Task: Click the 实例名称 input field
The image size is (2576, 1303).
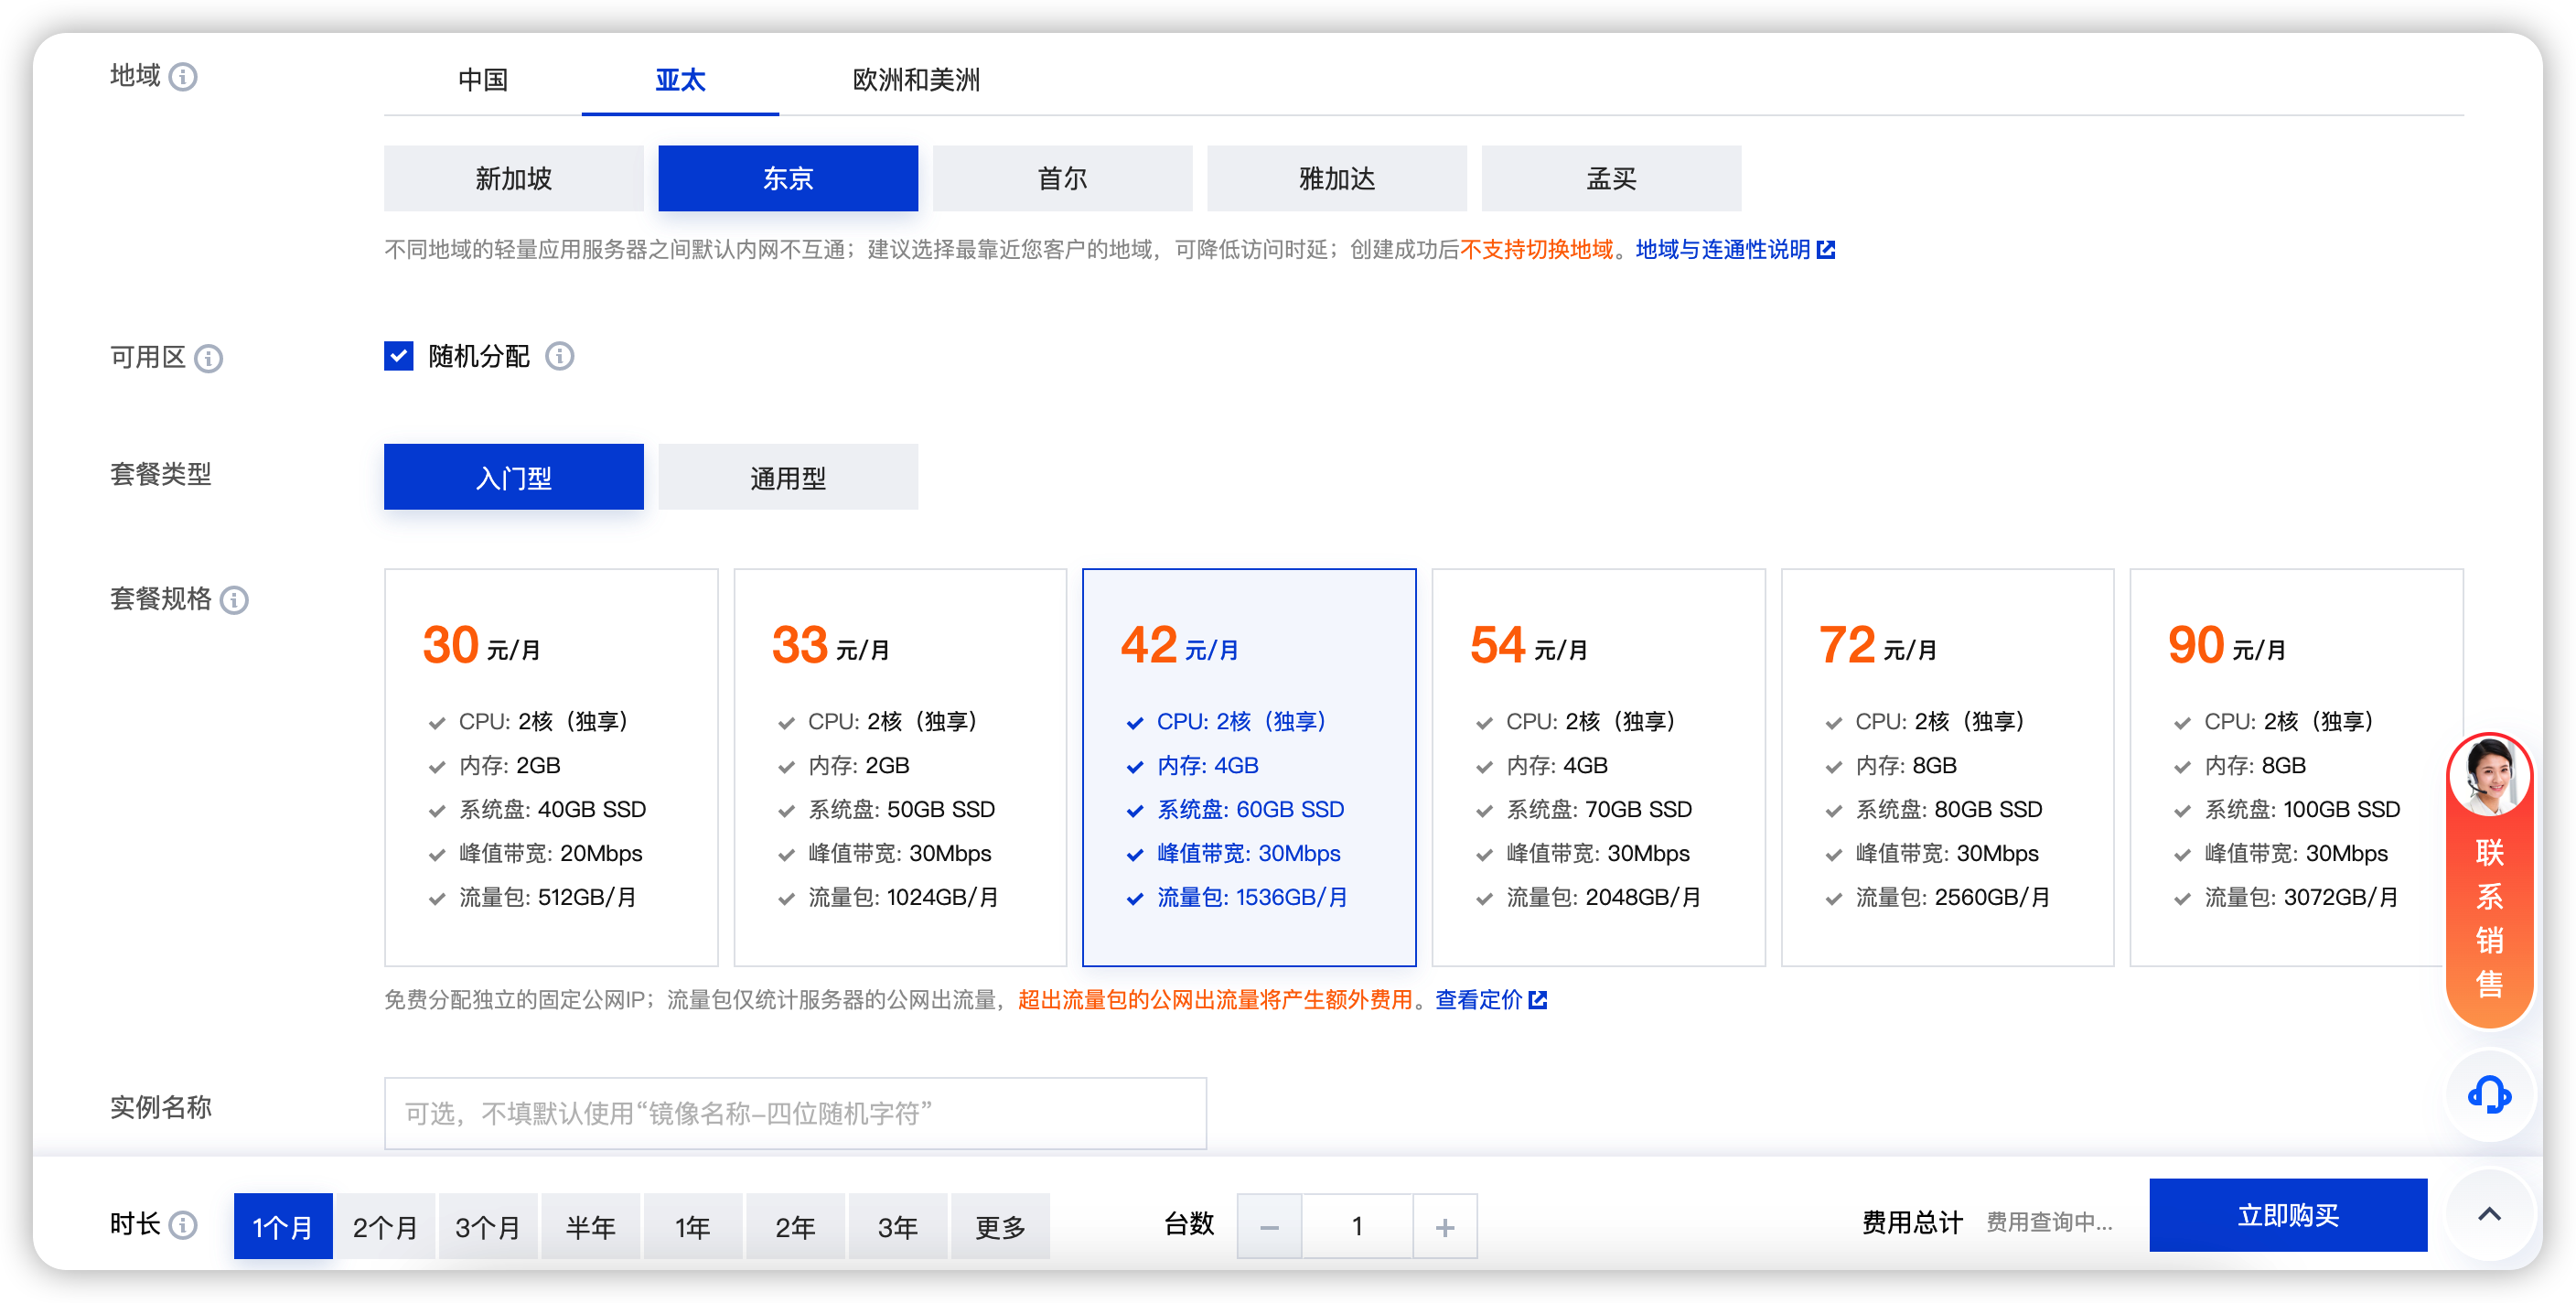Action: pyautogui.click(x=794, y=1113)
